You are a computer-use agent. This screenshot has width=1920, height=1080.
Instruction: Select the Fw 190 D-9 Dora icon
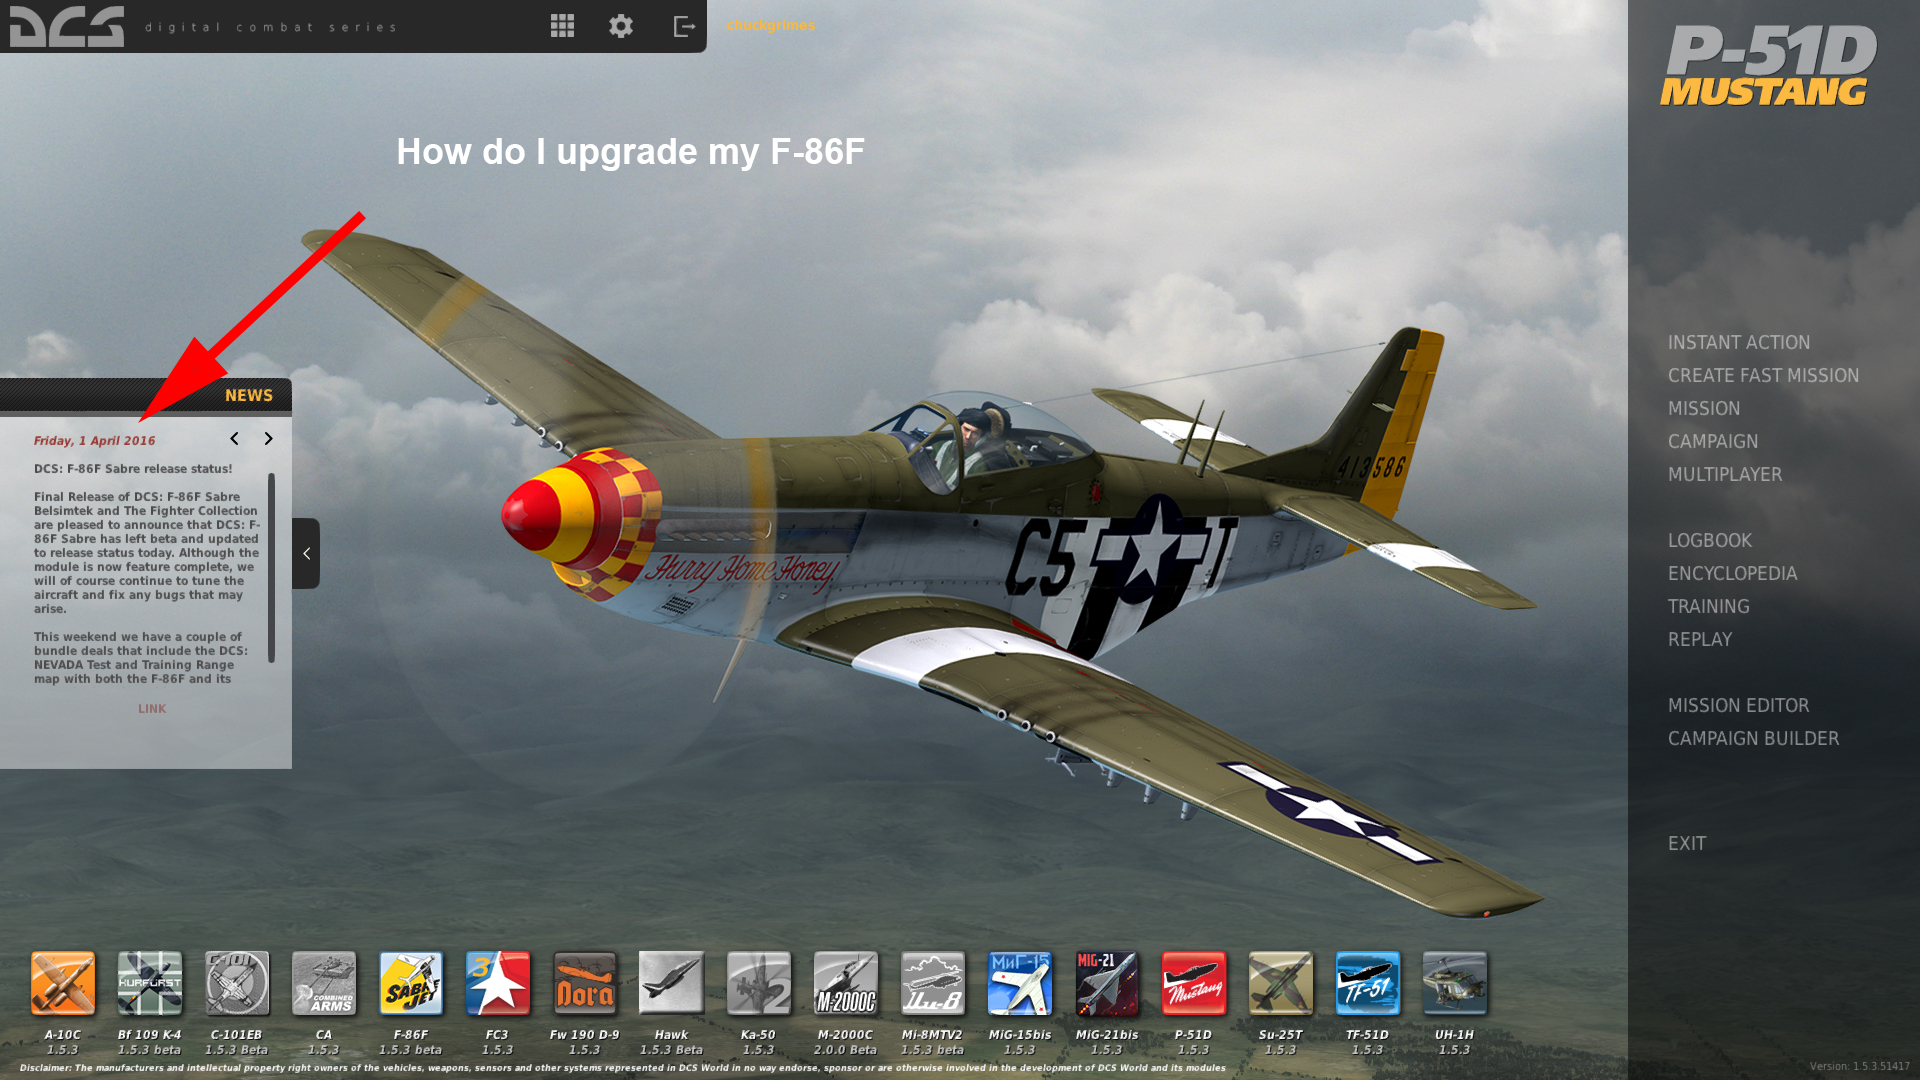585,983
